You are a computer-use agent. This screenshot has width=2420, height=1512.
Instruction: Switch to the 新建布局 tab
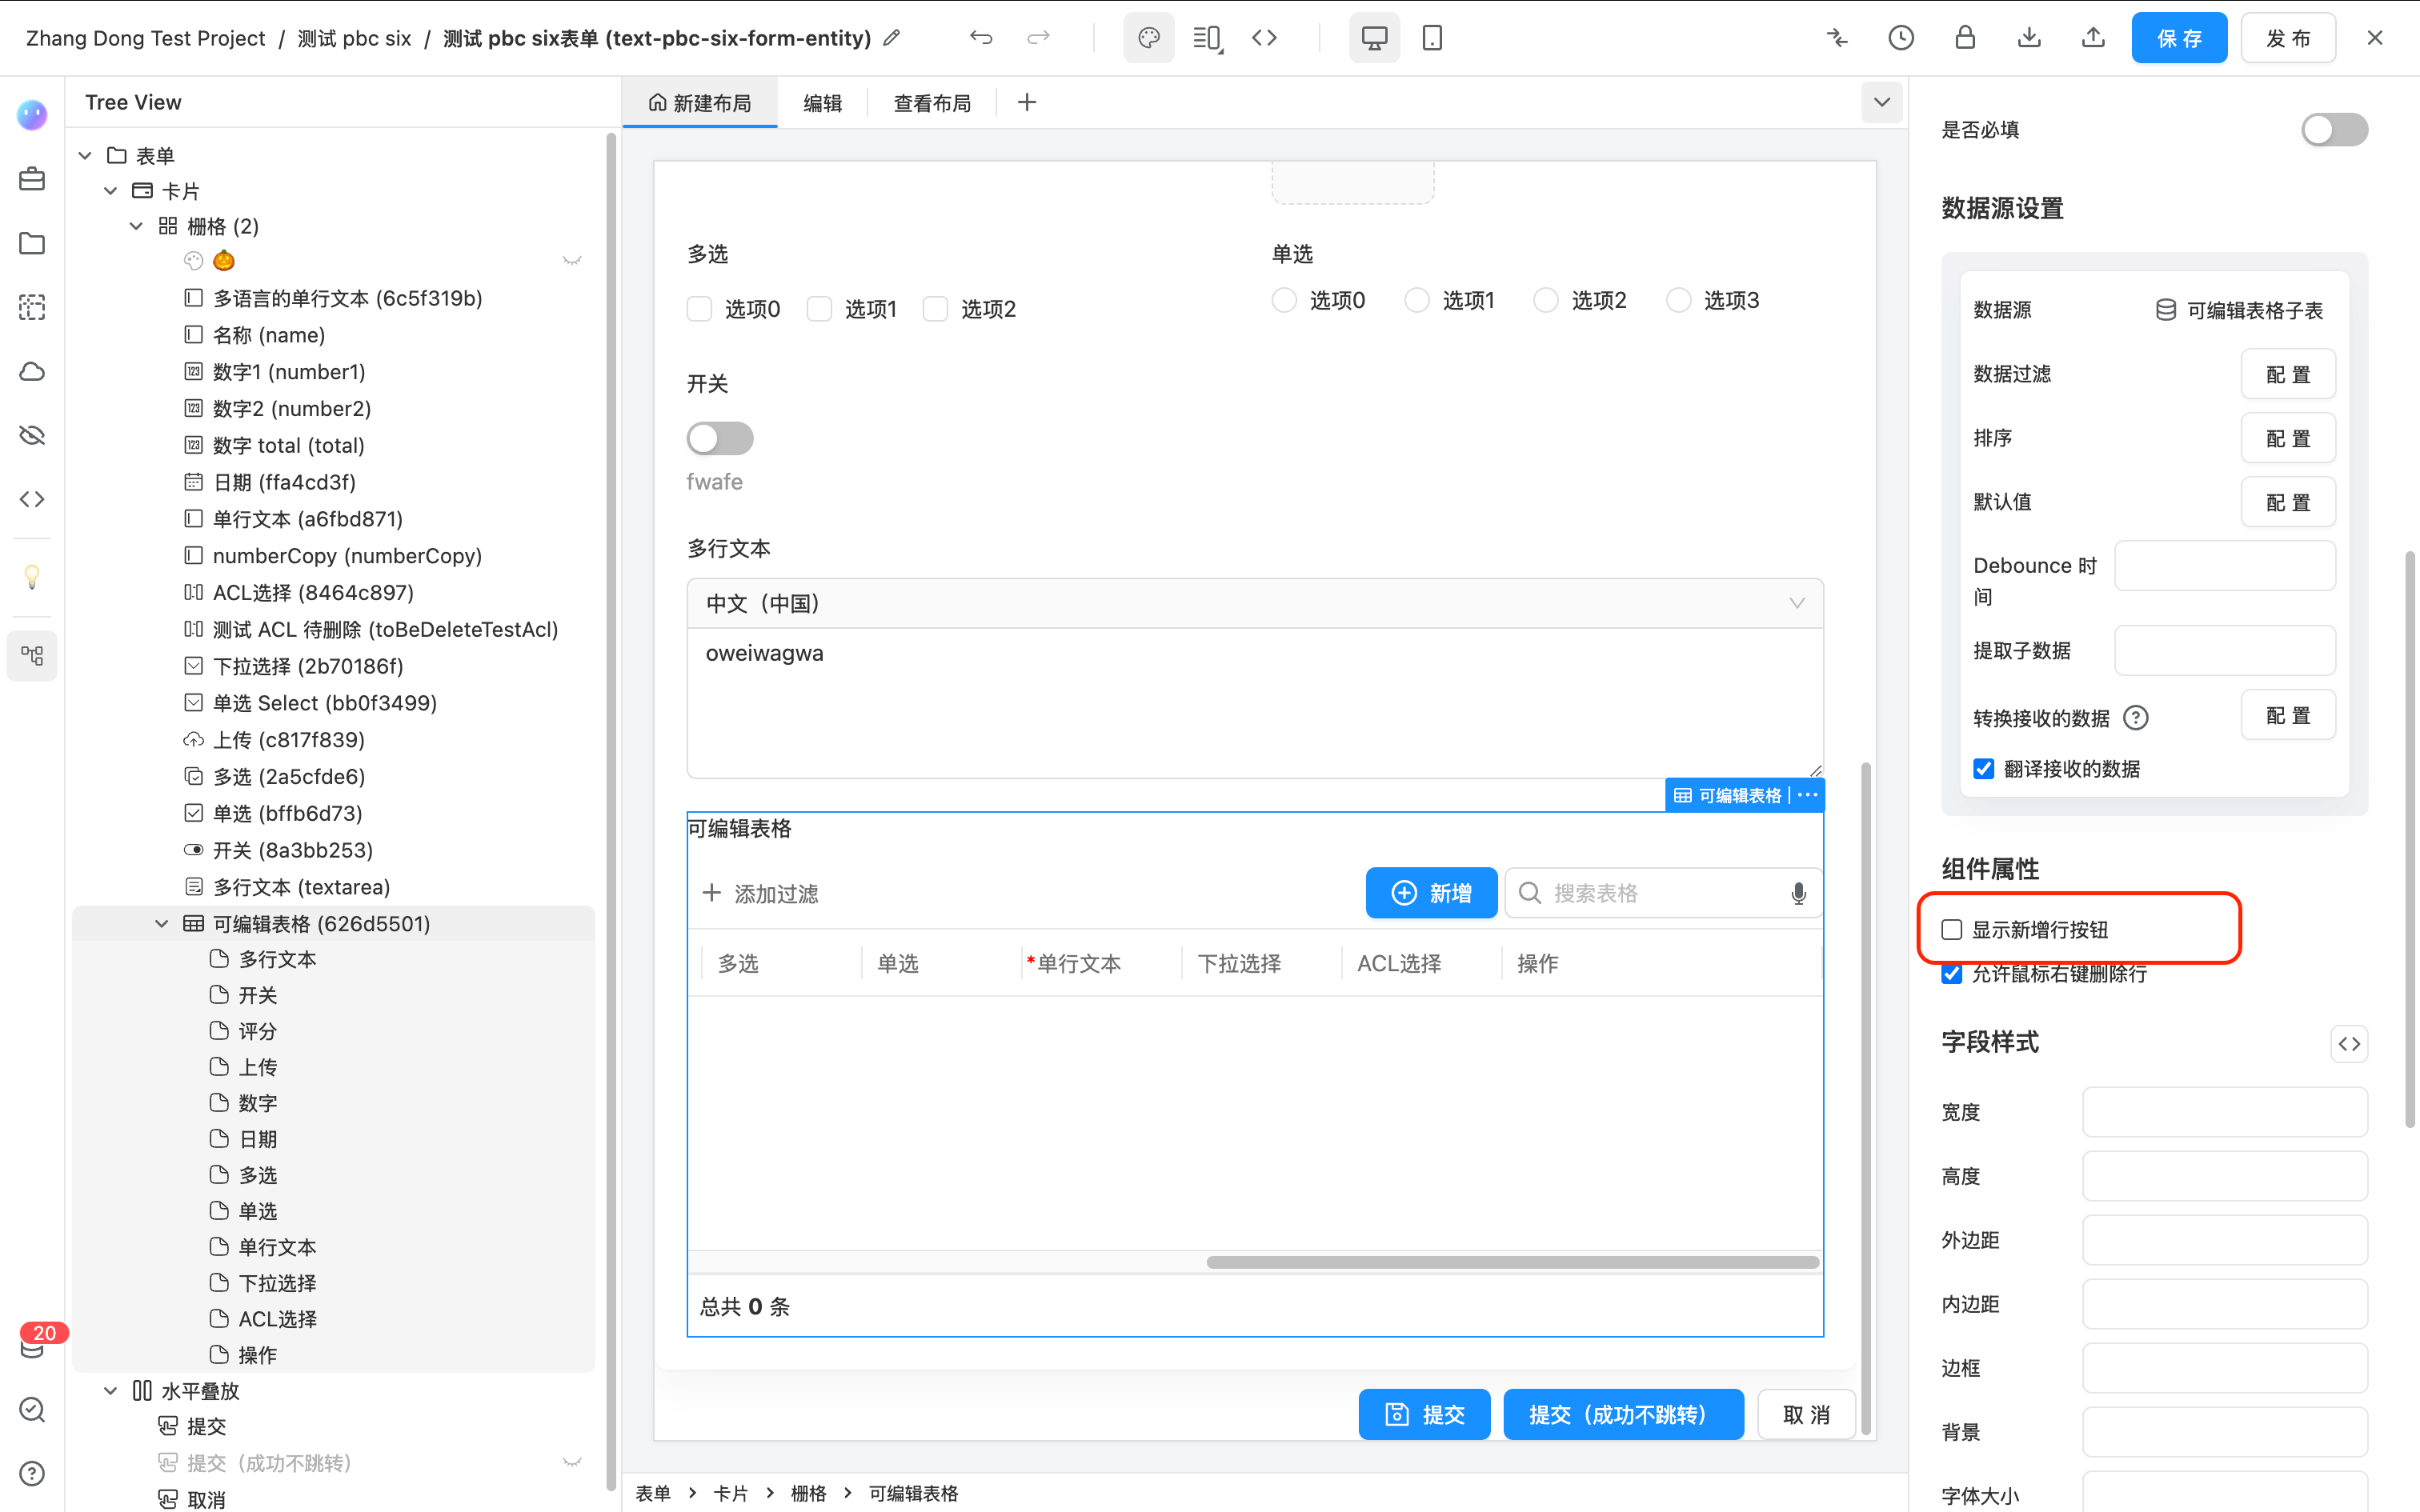coord(699,103)
